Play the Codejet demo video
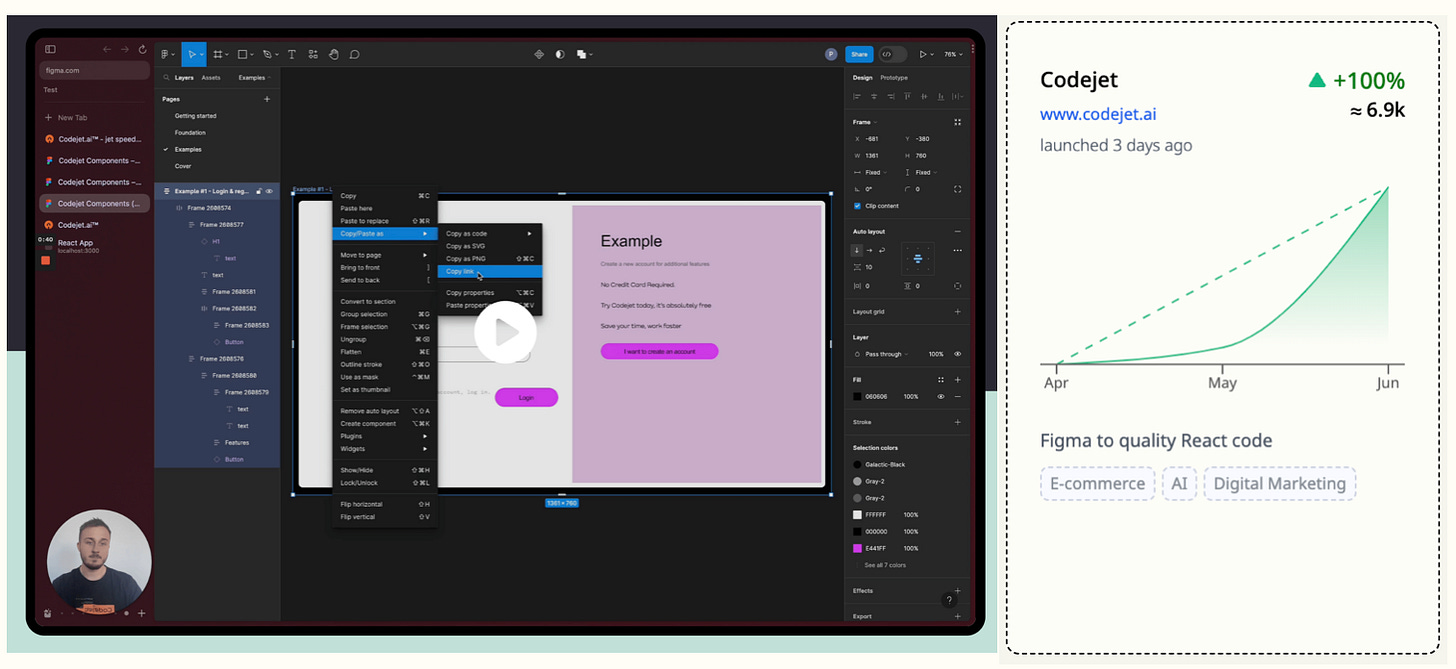Screen dimensions: 1456x669 tap(506, 332)
